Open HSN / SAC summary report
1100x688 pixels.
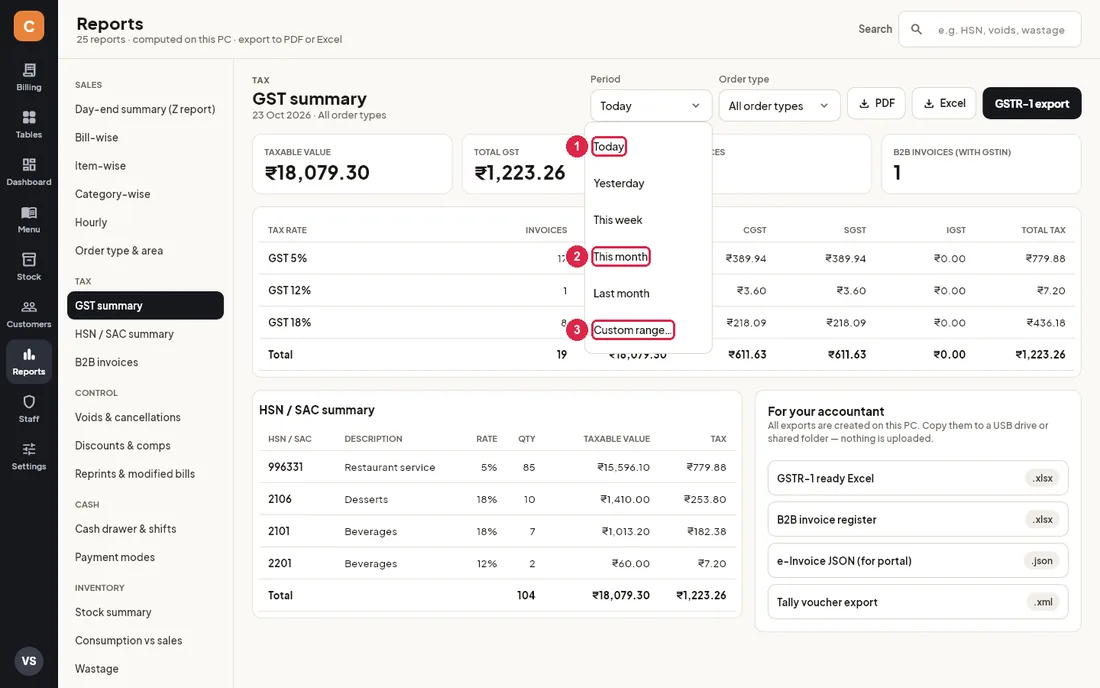(145, 334)
